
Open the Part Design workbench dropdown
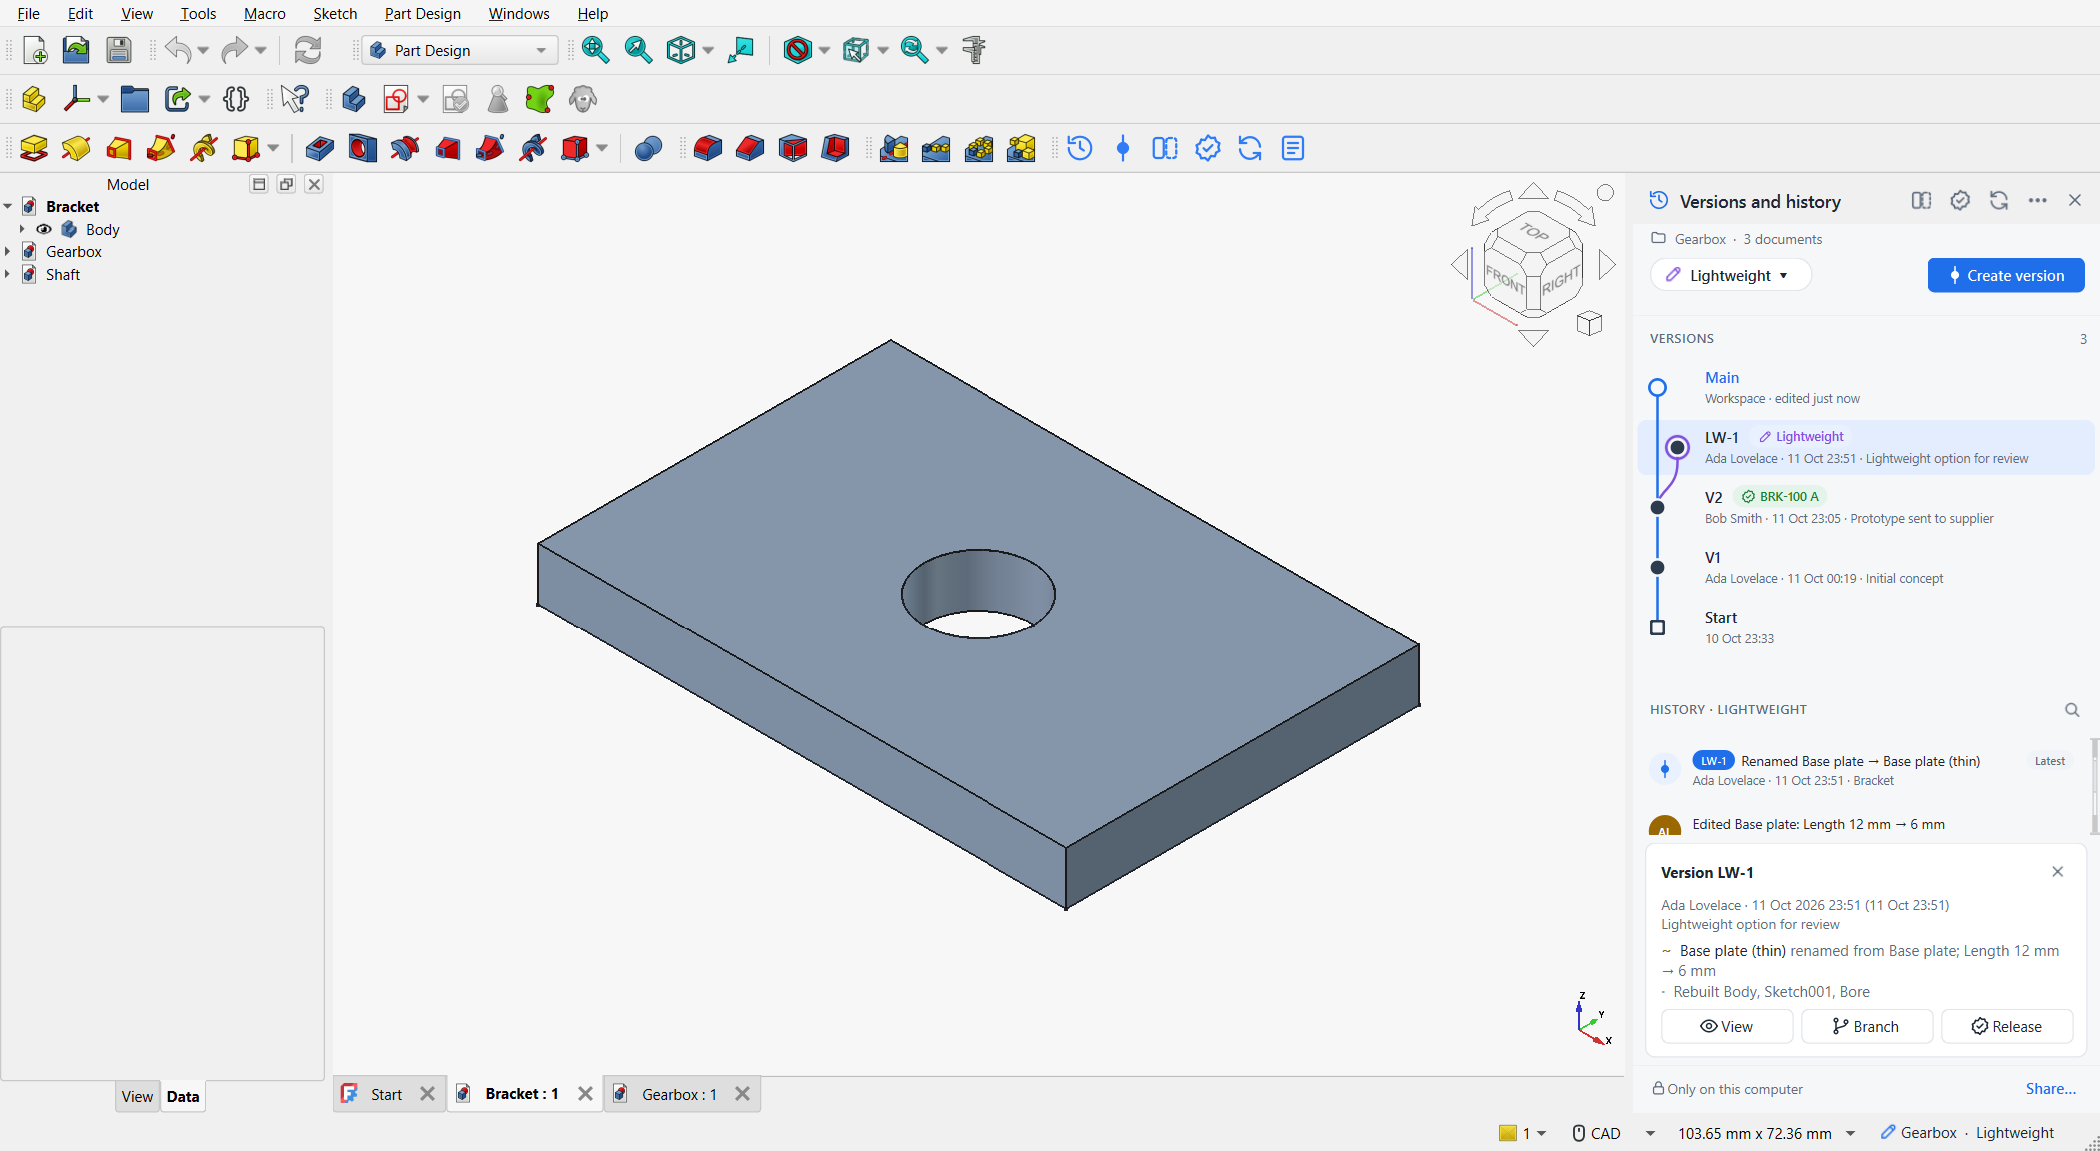[x=460, y=50]
